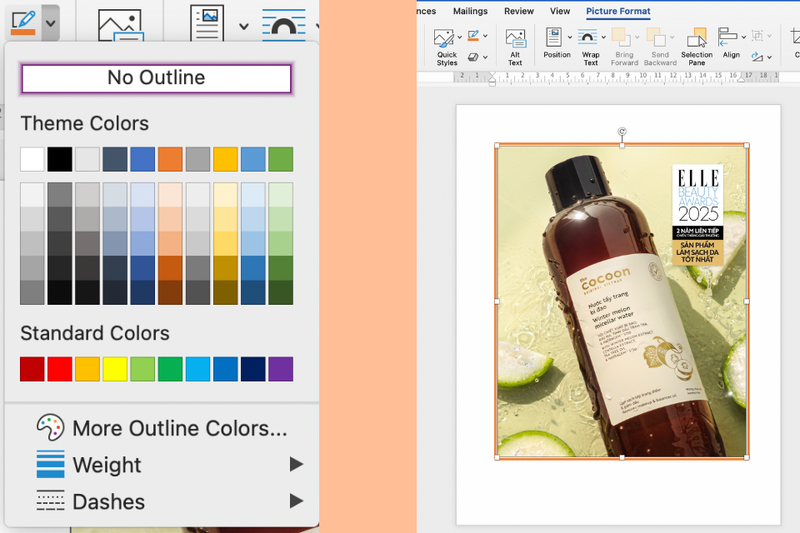Viewport: 800px width, 533px height.
Task: Click the line Weight icon in the menu
Action: [50, 465]
